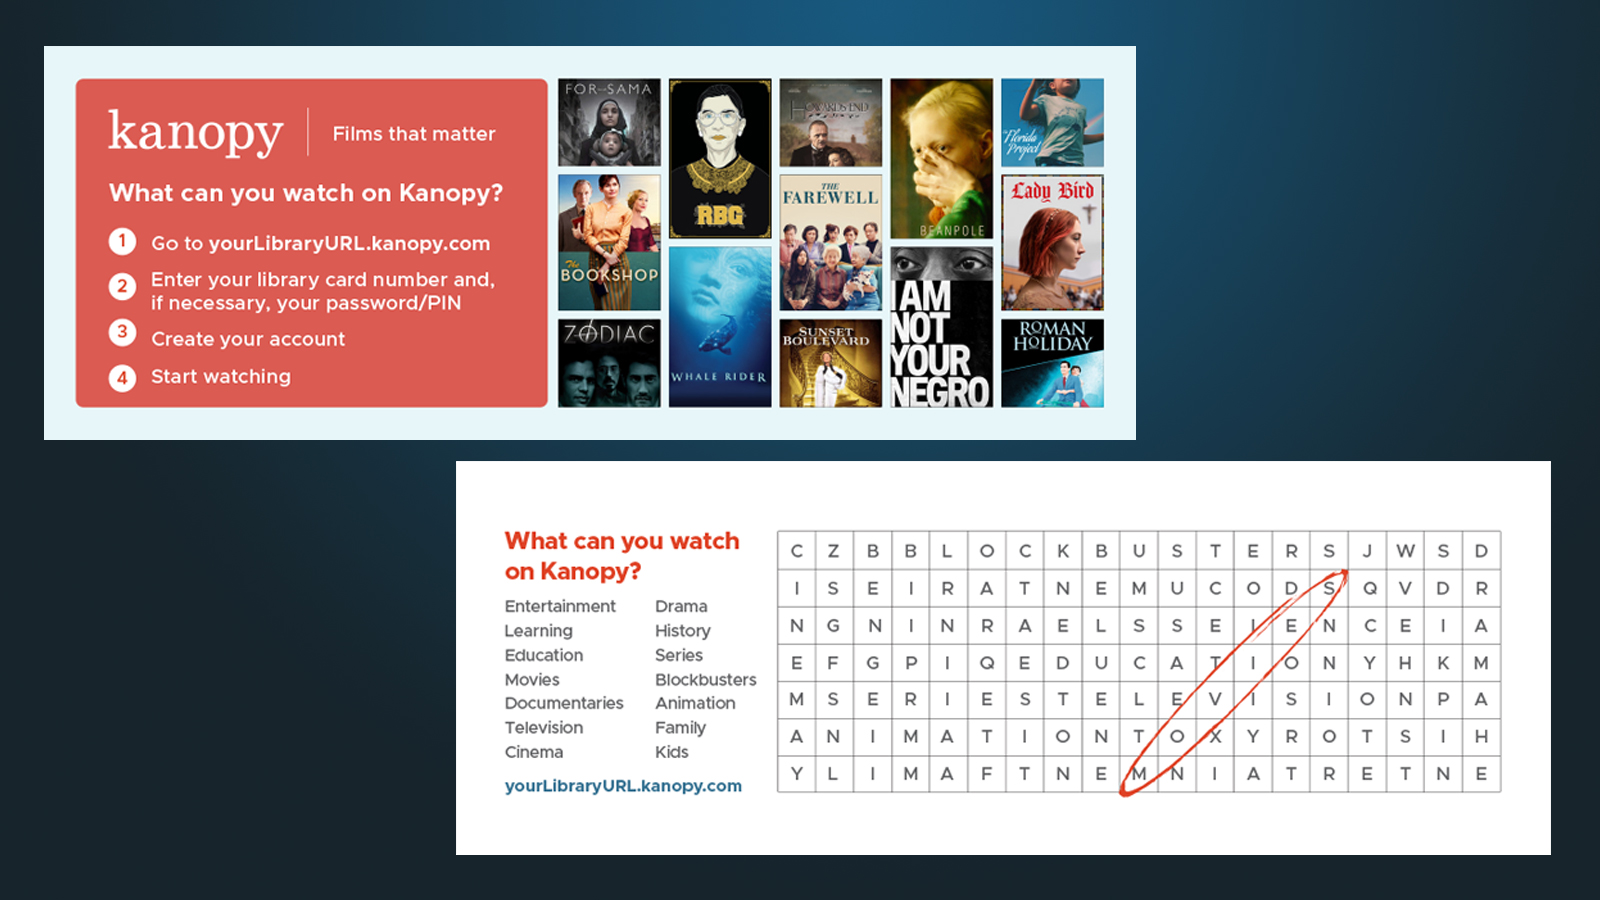This screenshot has width=1600, height=900.
Task: Click the word 'Learning' in the word list
Action: tap(538, 631)
